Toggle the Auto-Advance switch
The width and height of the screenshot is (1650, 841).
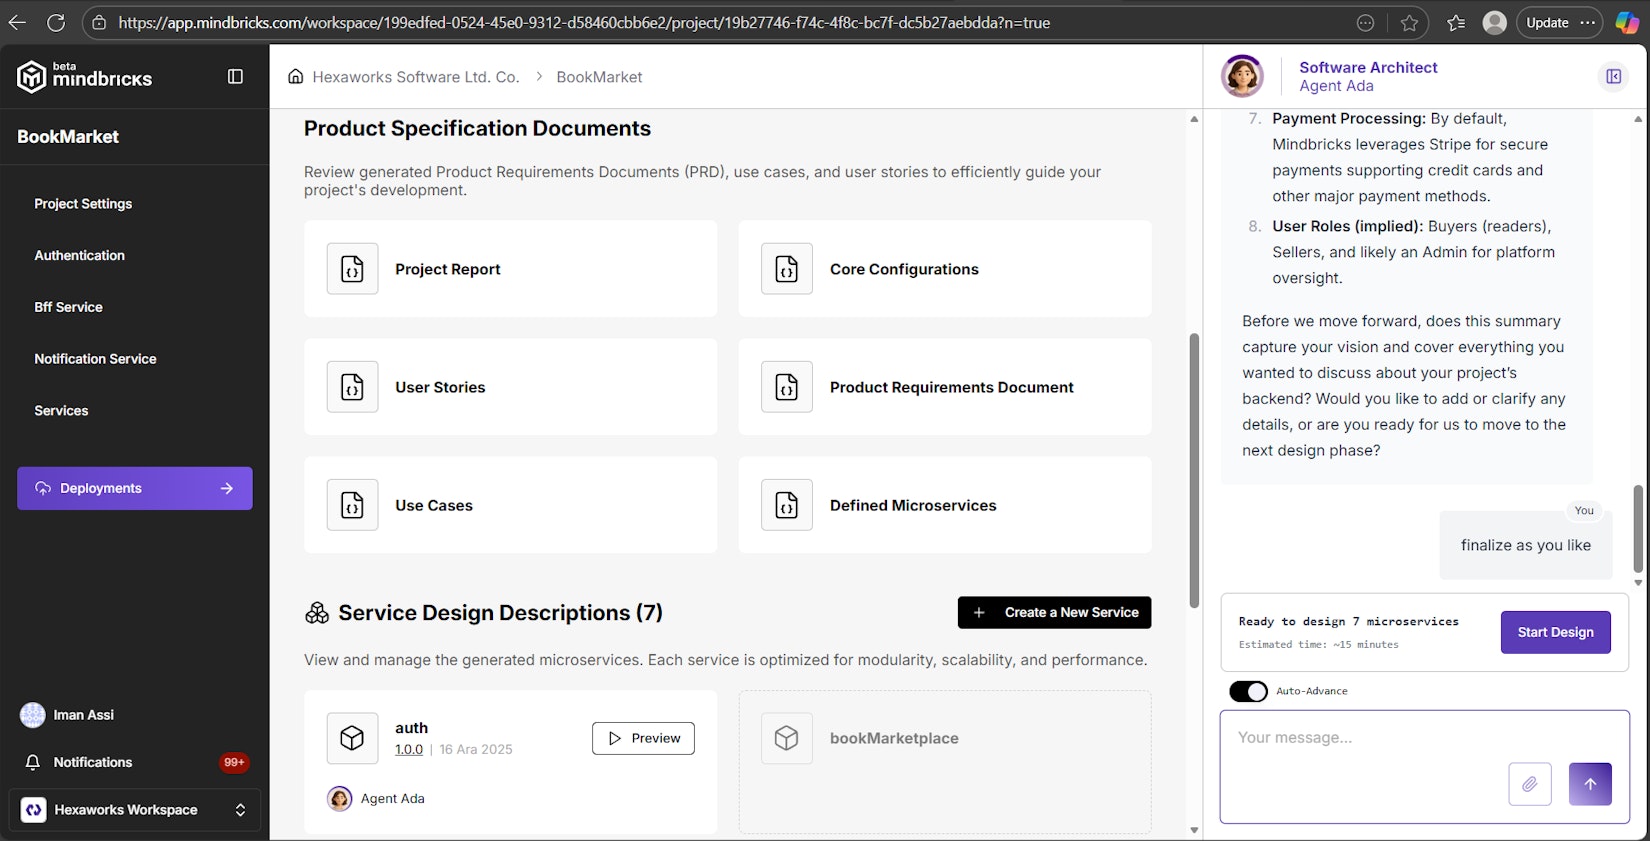click(x=1248, y=691)
